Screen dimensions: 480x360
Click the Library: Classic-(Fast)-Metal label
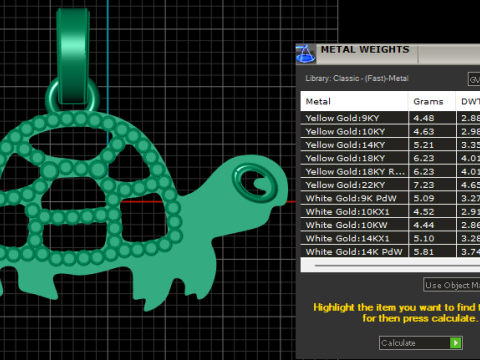[x=357, y=78]
